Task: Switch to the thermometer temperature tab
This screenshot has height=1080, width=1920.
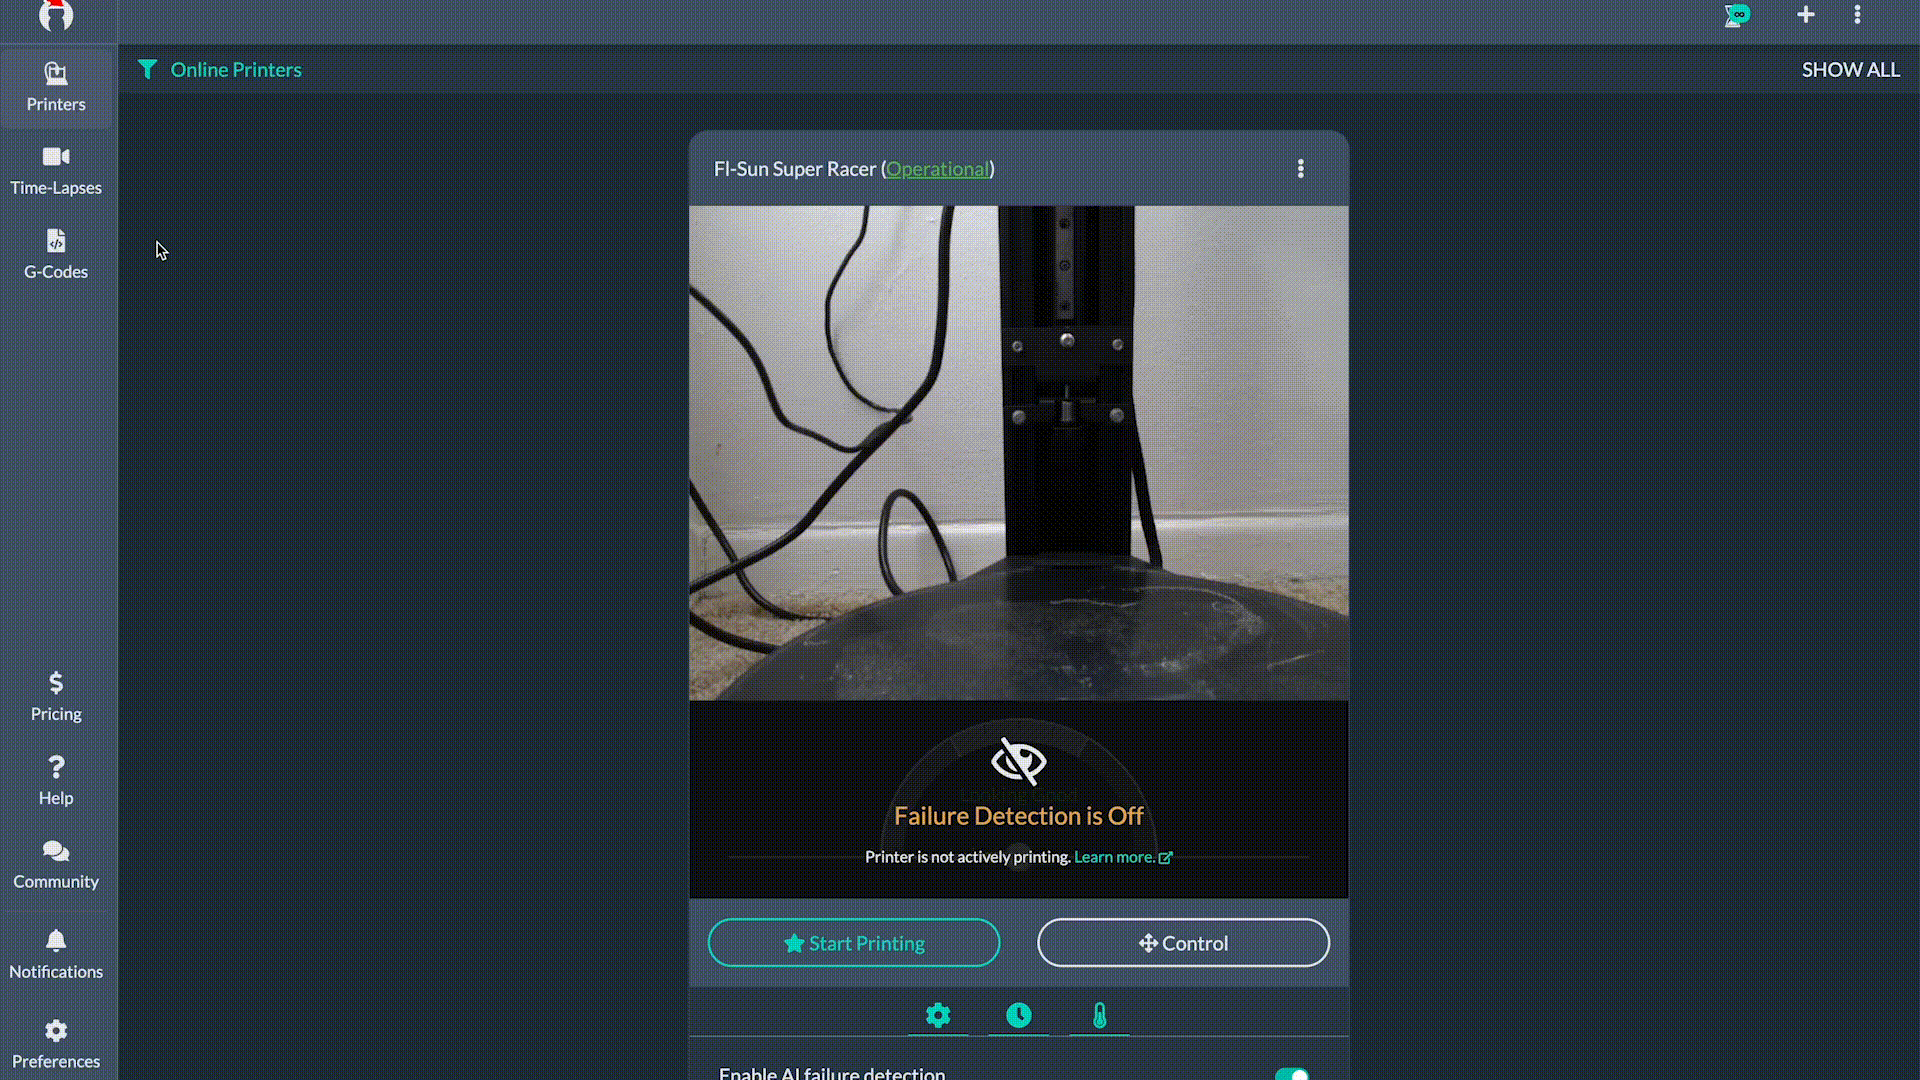Action: tap(1100, 1016)
